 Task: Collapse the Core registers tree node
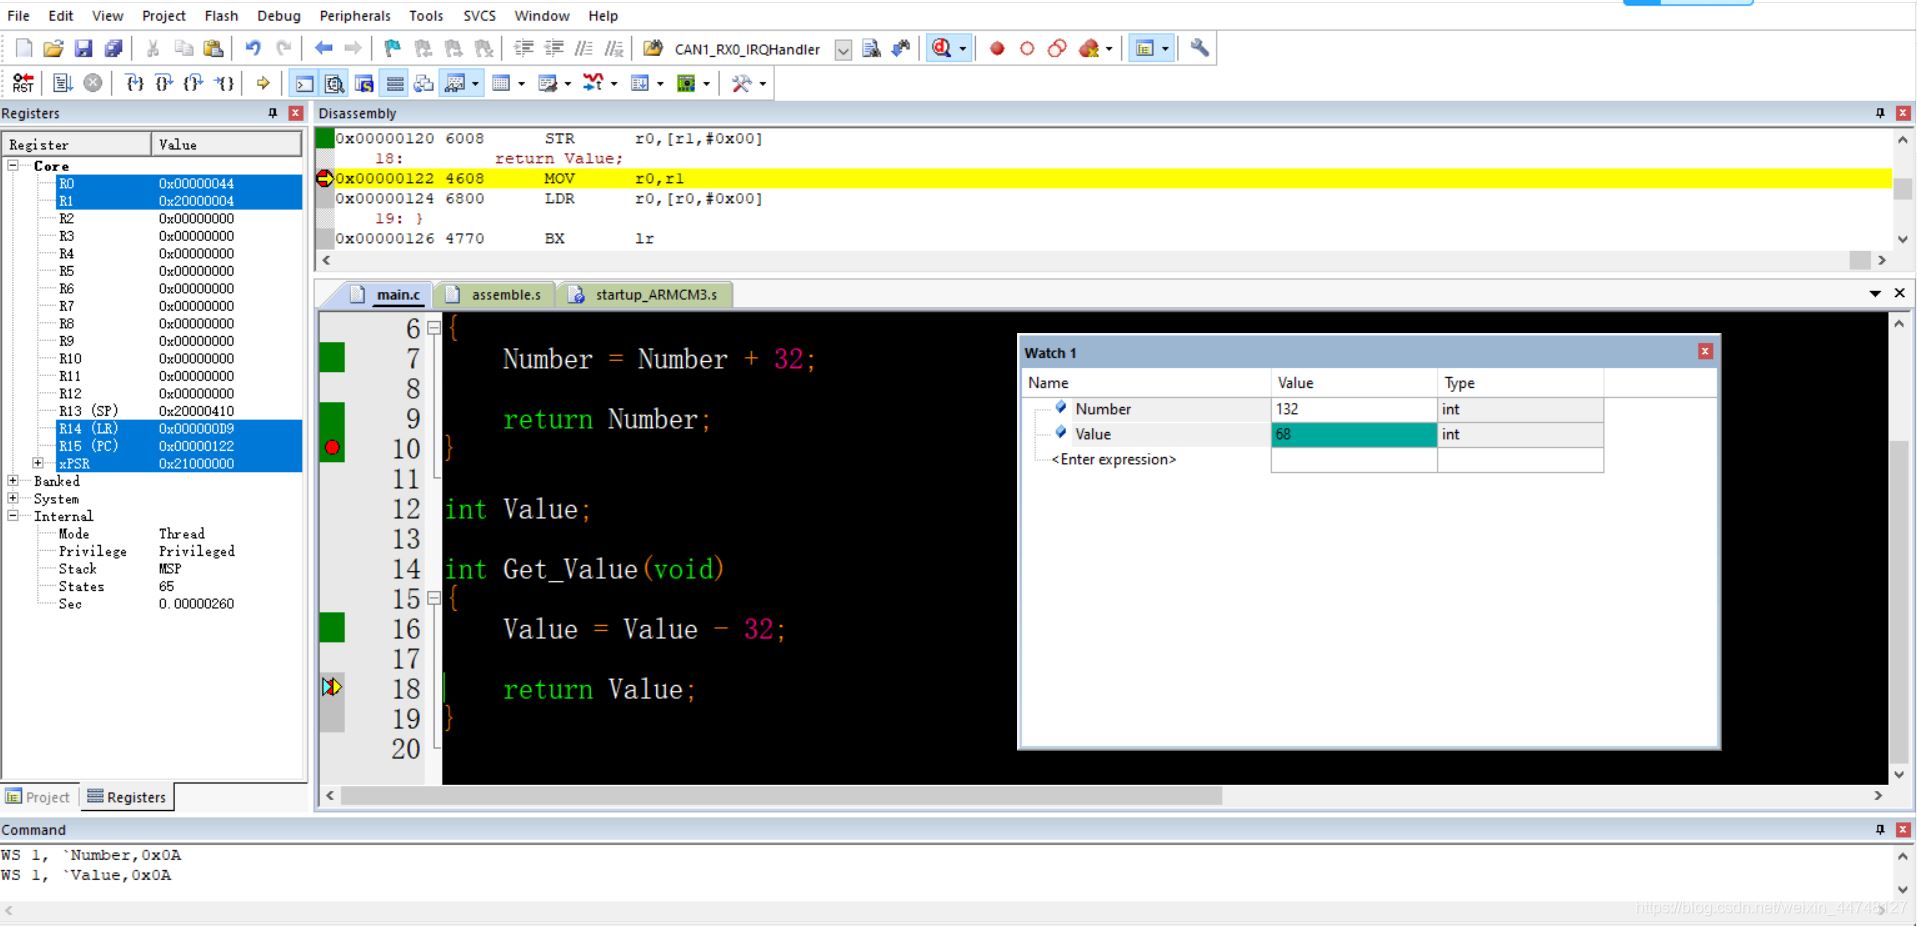13,166
